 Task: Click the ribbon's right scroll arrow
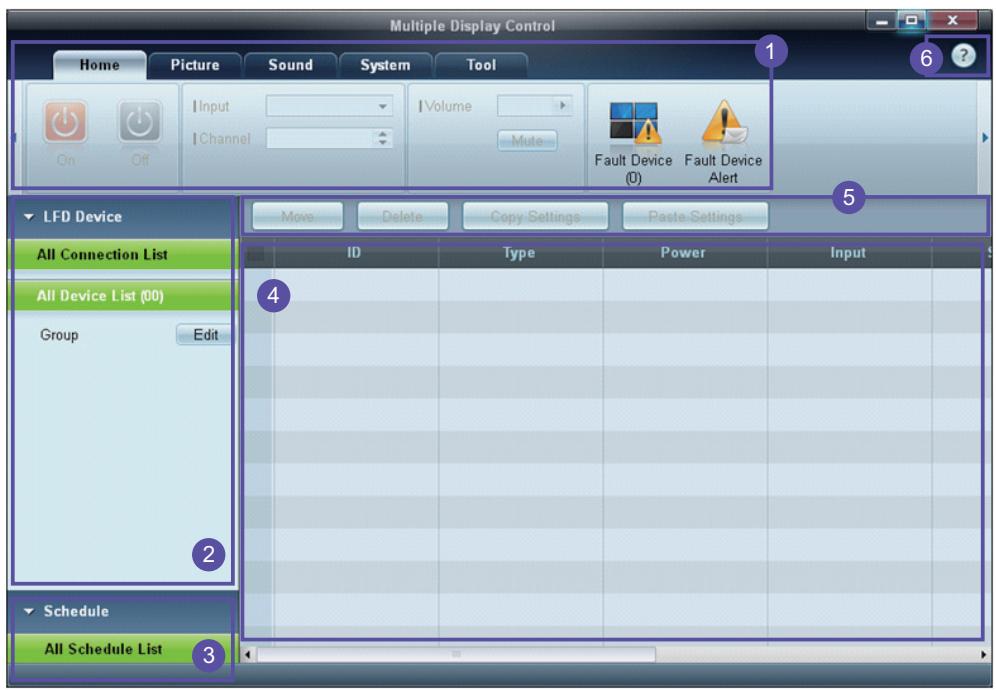tap(985, 137)
